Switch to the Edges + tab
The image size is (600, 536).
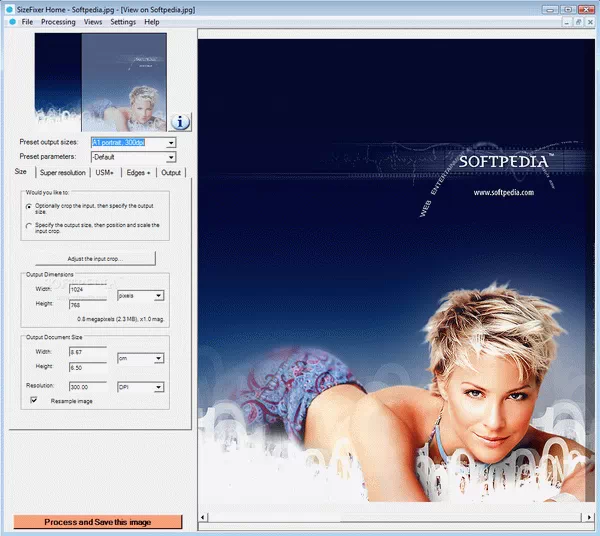pos(138,173)
